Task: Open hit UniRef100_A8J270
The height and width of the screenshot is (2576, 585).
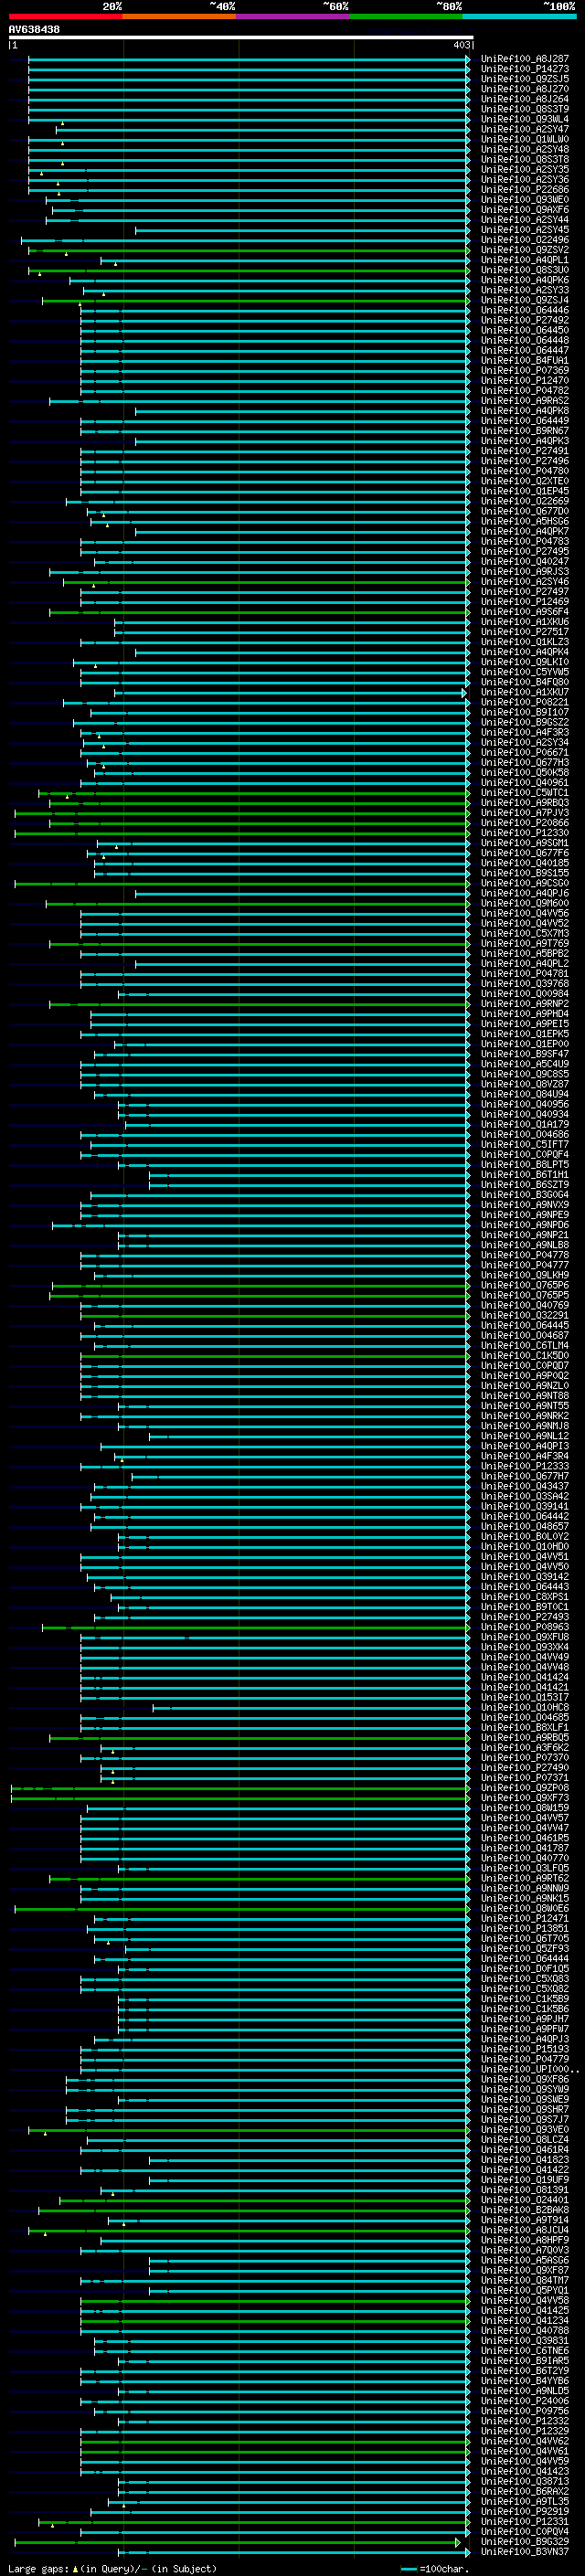Action: coord(525,89)
